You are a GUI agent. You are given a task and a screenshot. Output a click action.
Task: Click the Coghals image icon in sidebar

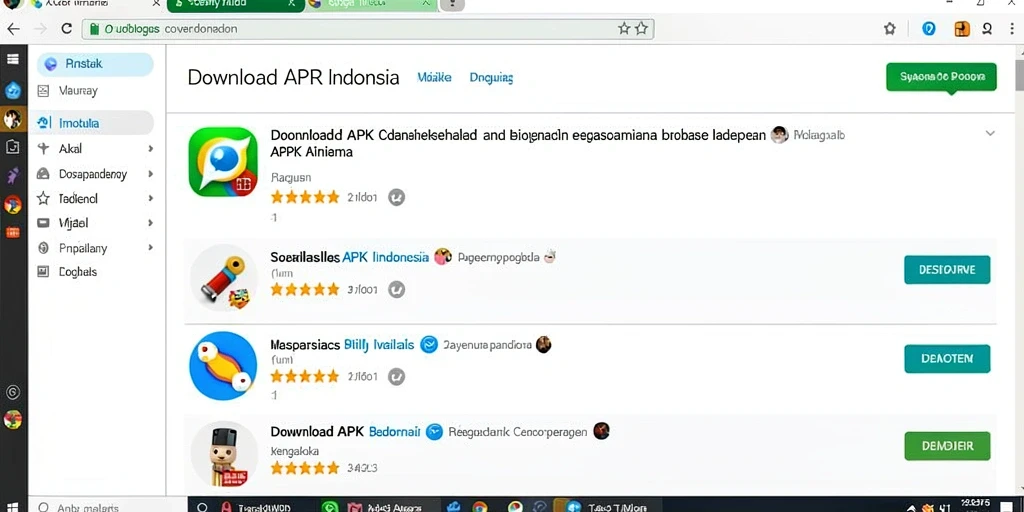(44, 272)
